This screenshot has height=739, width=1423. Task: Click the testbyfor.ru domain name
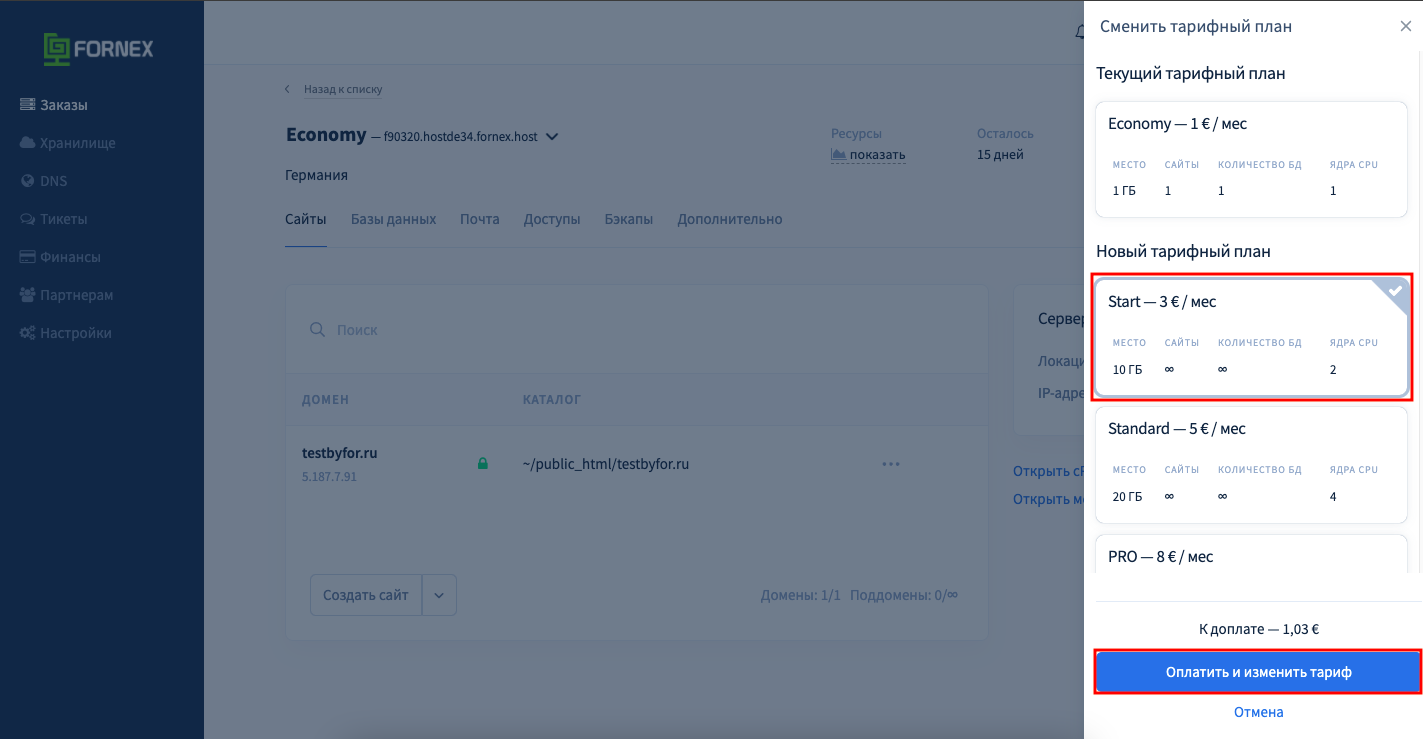[339, 453]
